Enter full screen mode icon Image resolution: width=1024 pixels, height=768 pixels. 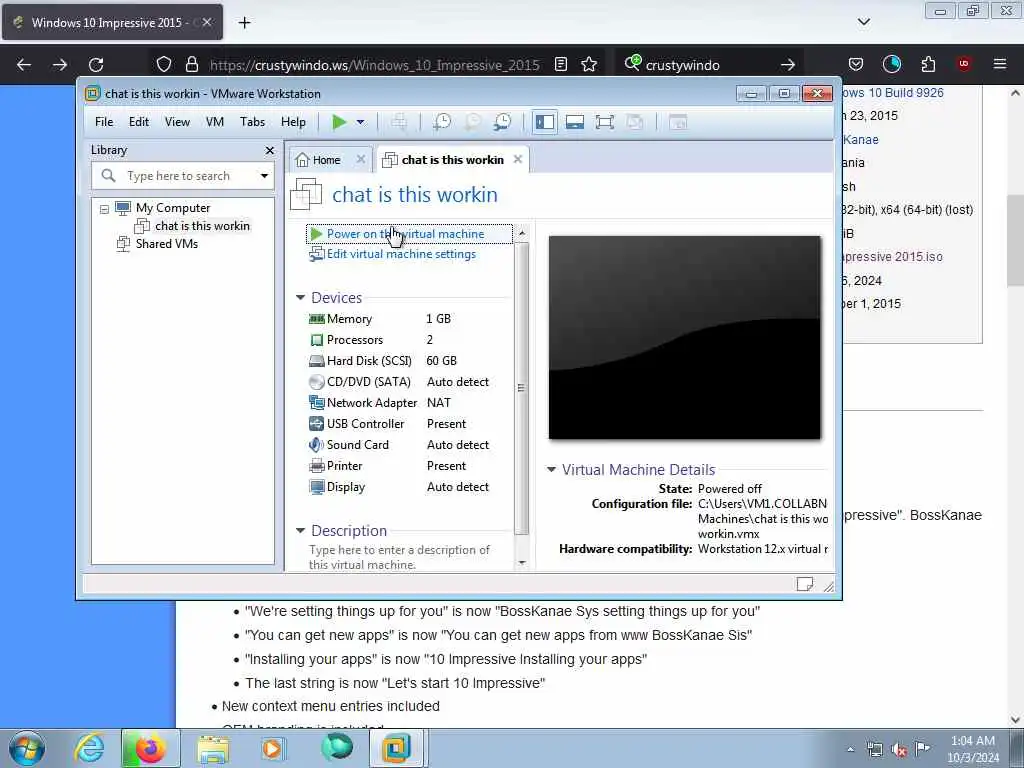[605, 122]
